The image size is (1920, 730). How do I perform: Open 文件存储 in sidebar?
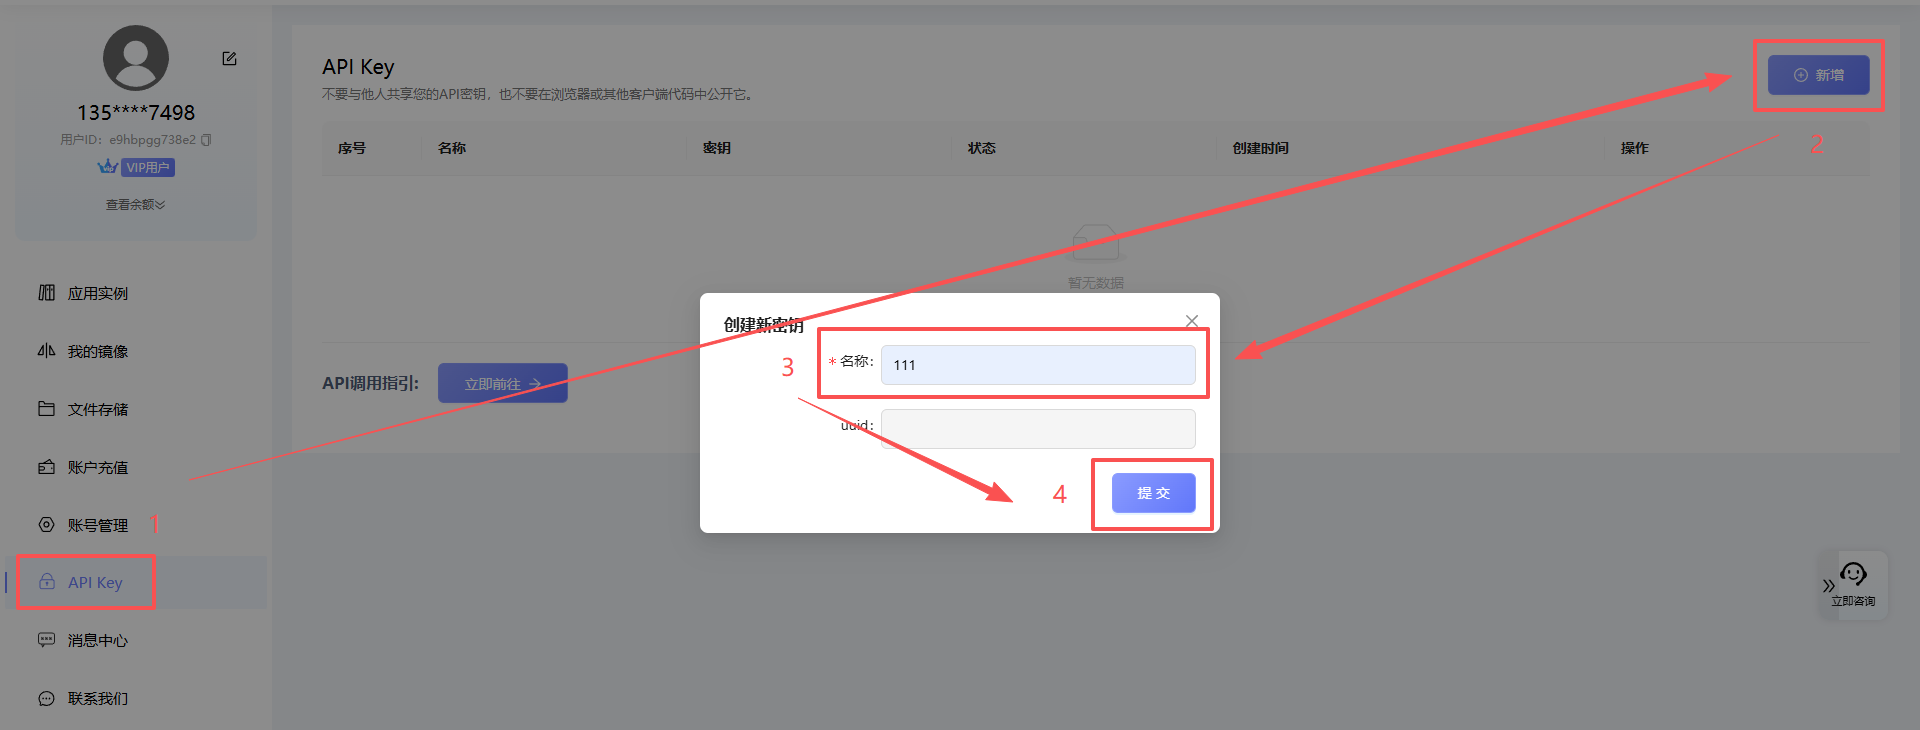97,409
